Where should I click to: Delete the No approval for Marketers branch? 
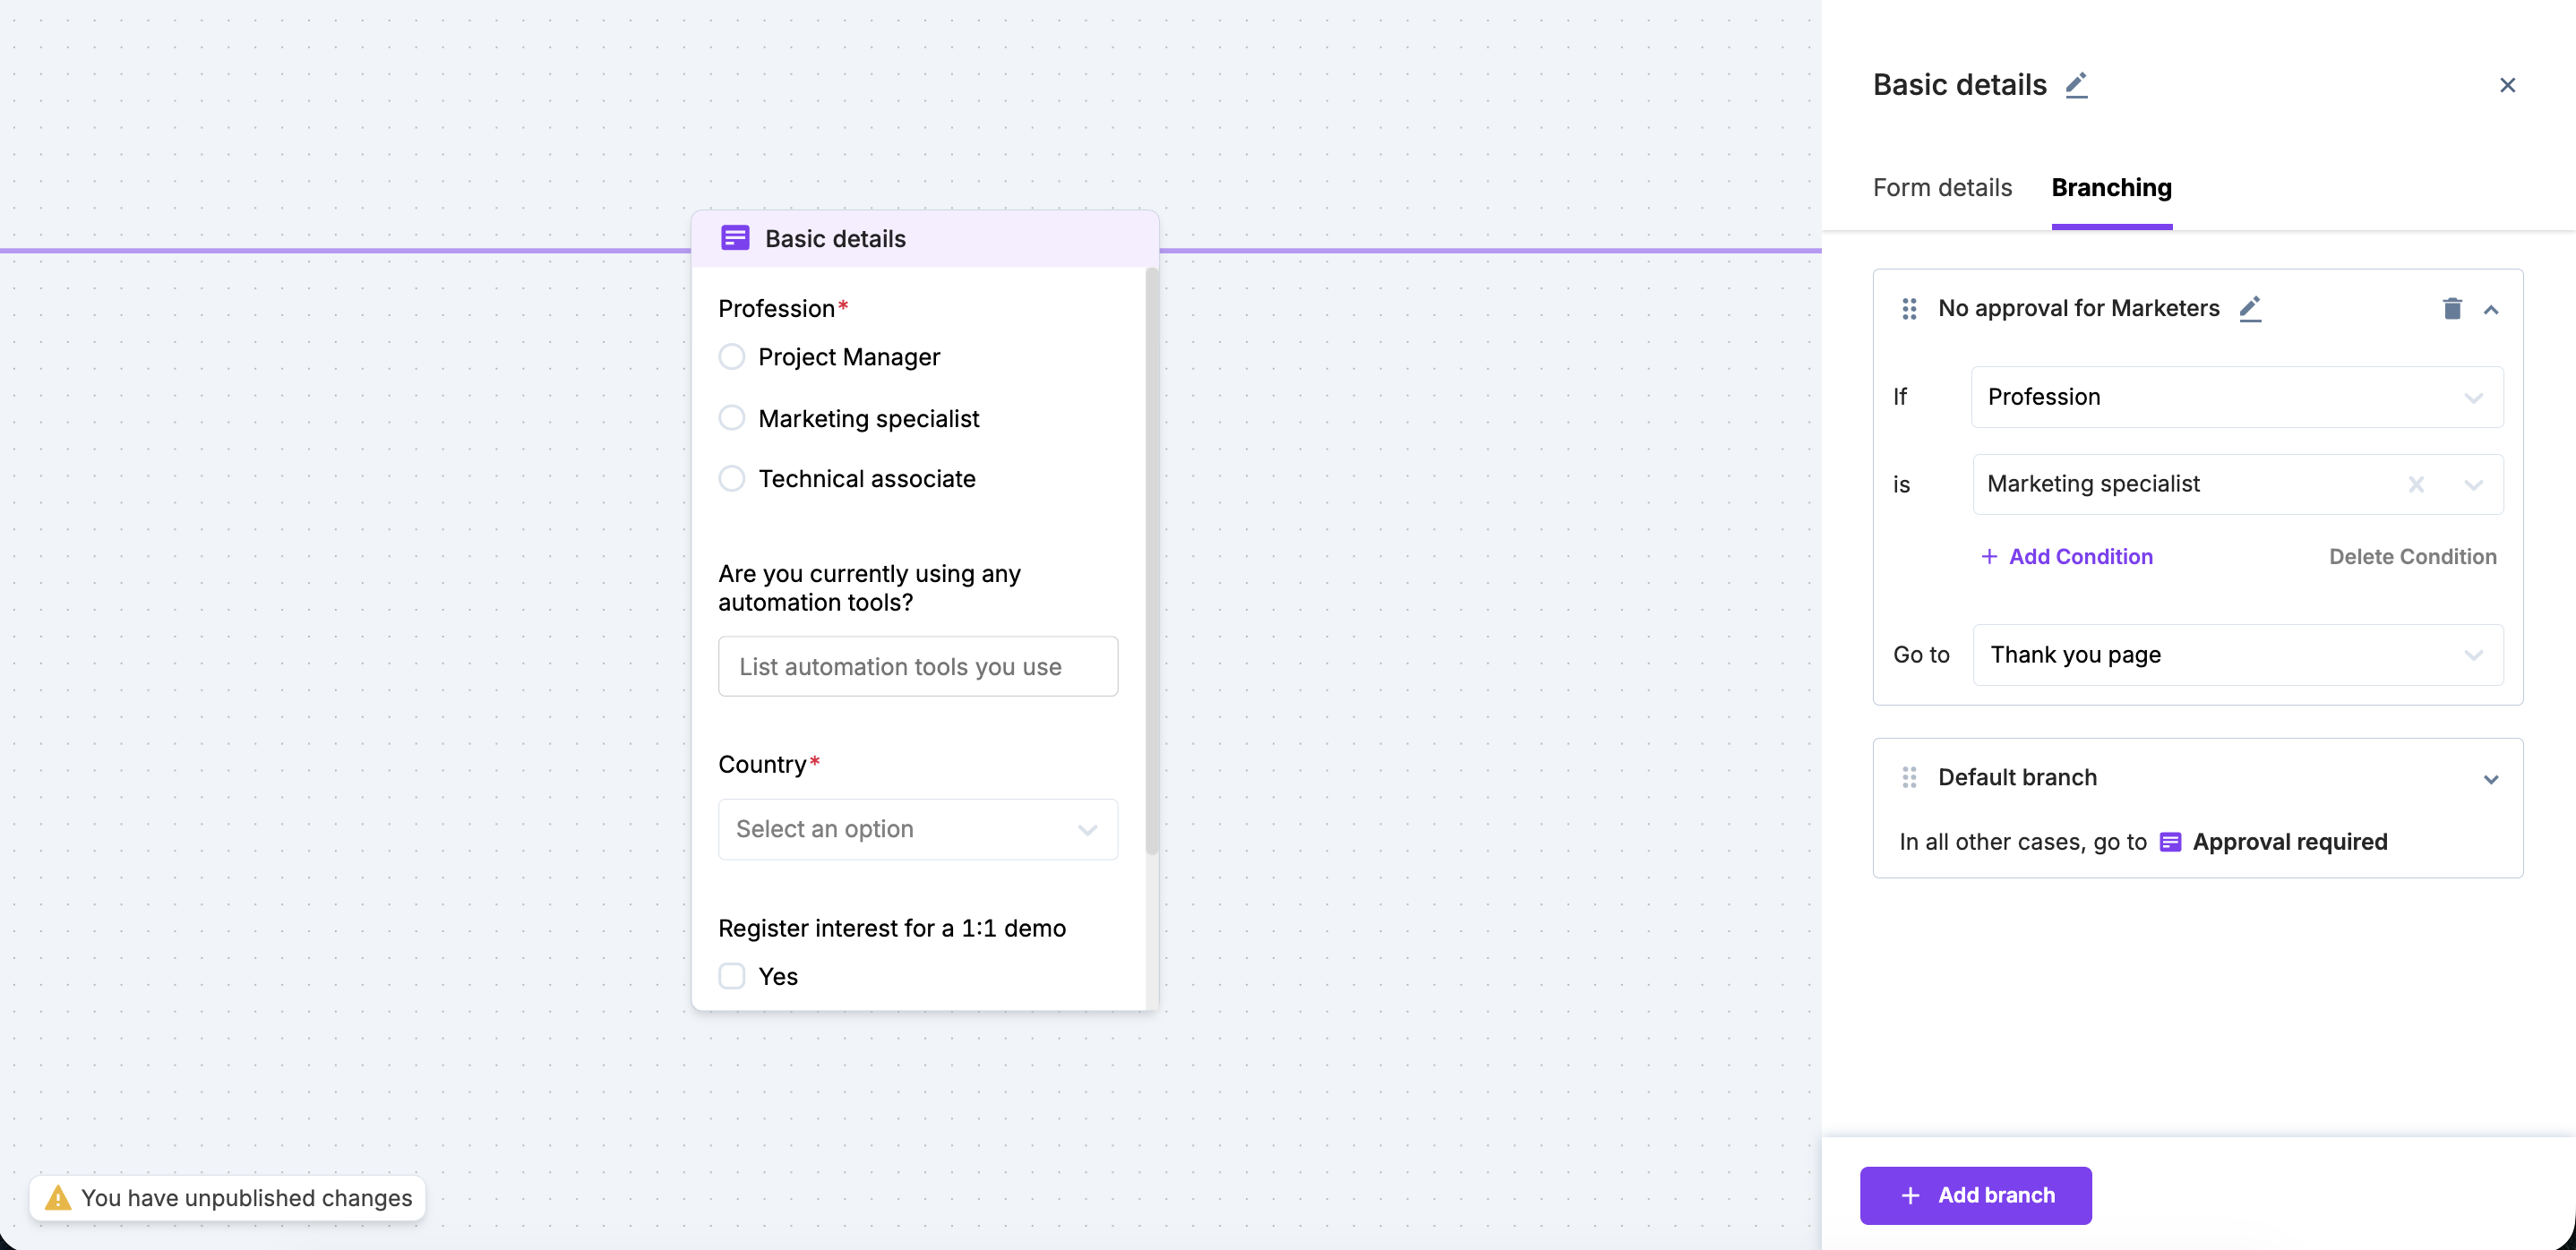[2452, 308]
